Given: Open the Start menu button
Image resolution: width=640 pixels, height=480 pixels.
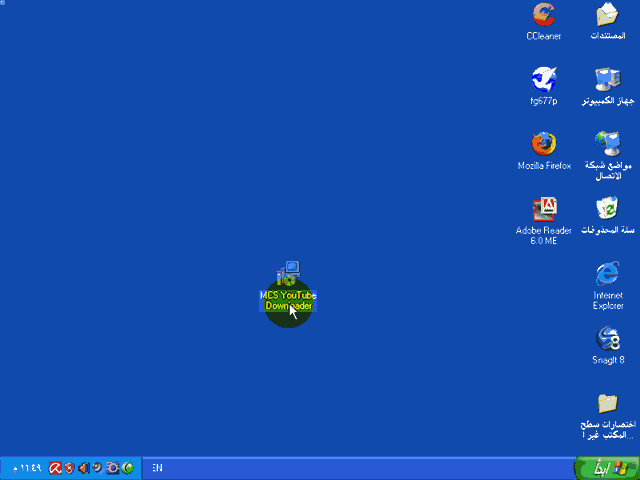Looking at the screenshot, I should [x=605, y=468].
